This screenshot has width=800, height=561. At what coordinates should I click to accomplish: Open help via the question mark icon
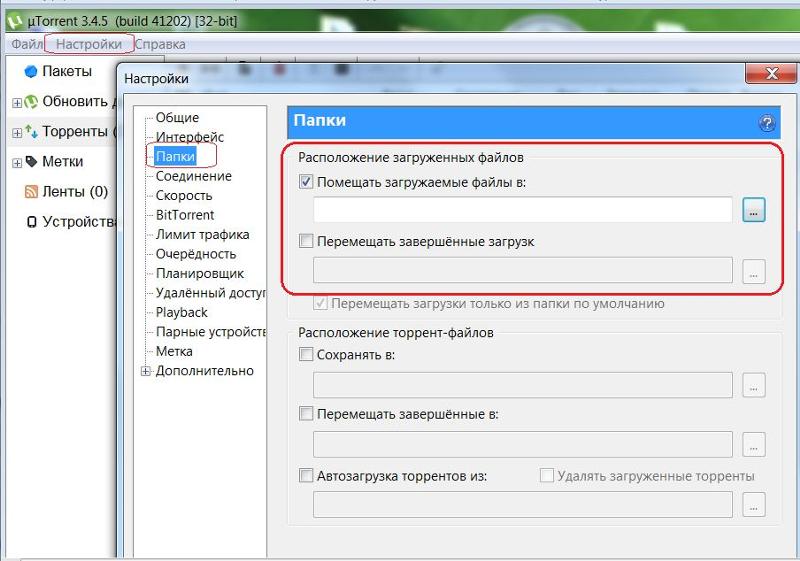pos(767,123)
